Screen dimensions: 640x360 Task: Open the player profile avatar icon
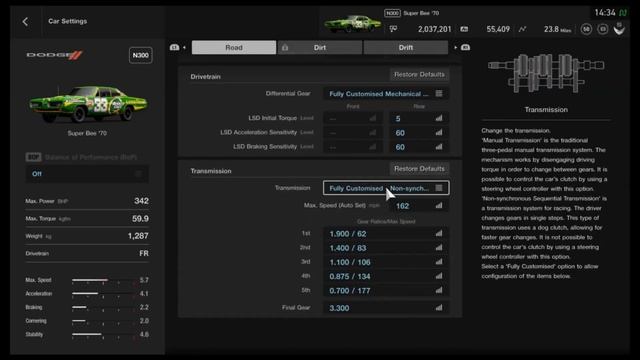coord(619,29)
